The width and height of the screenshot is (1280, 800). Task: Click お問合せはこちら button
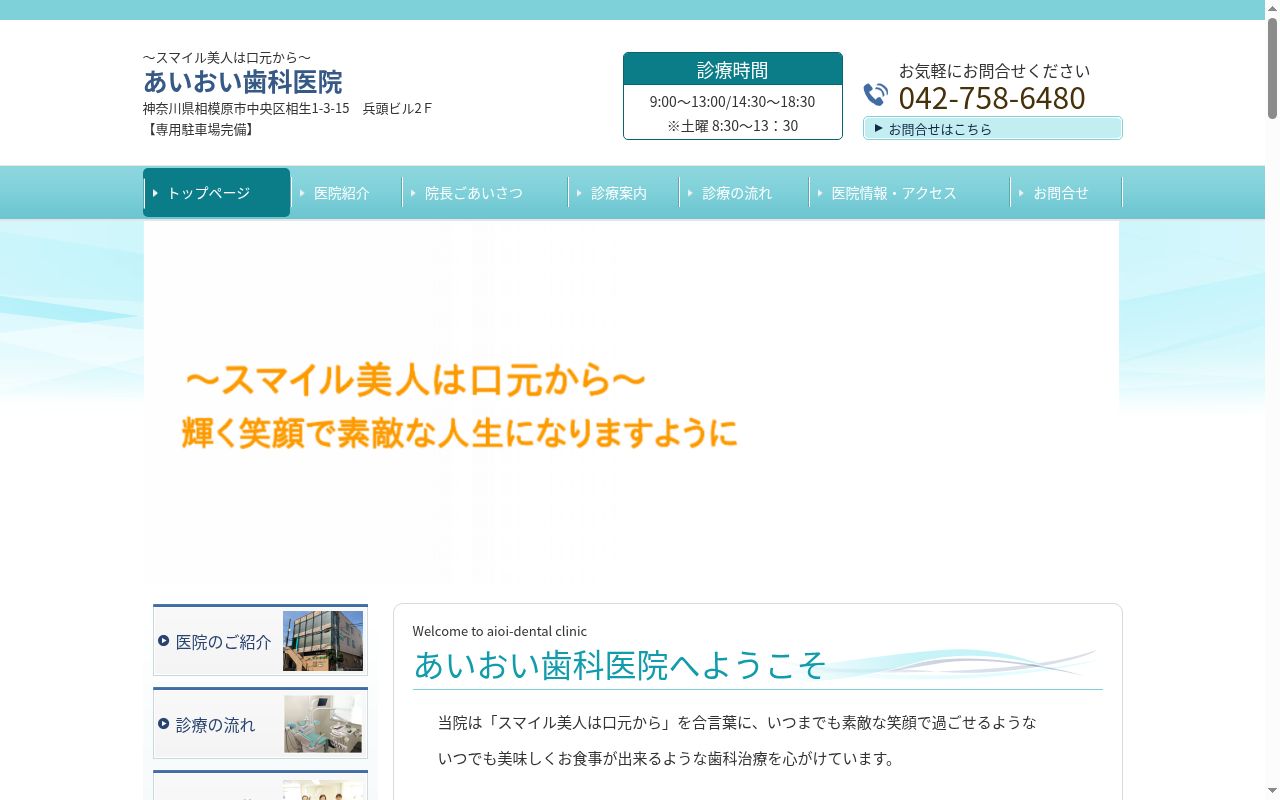(x=993, y=128)
